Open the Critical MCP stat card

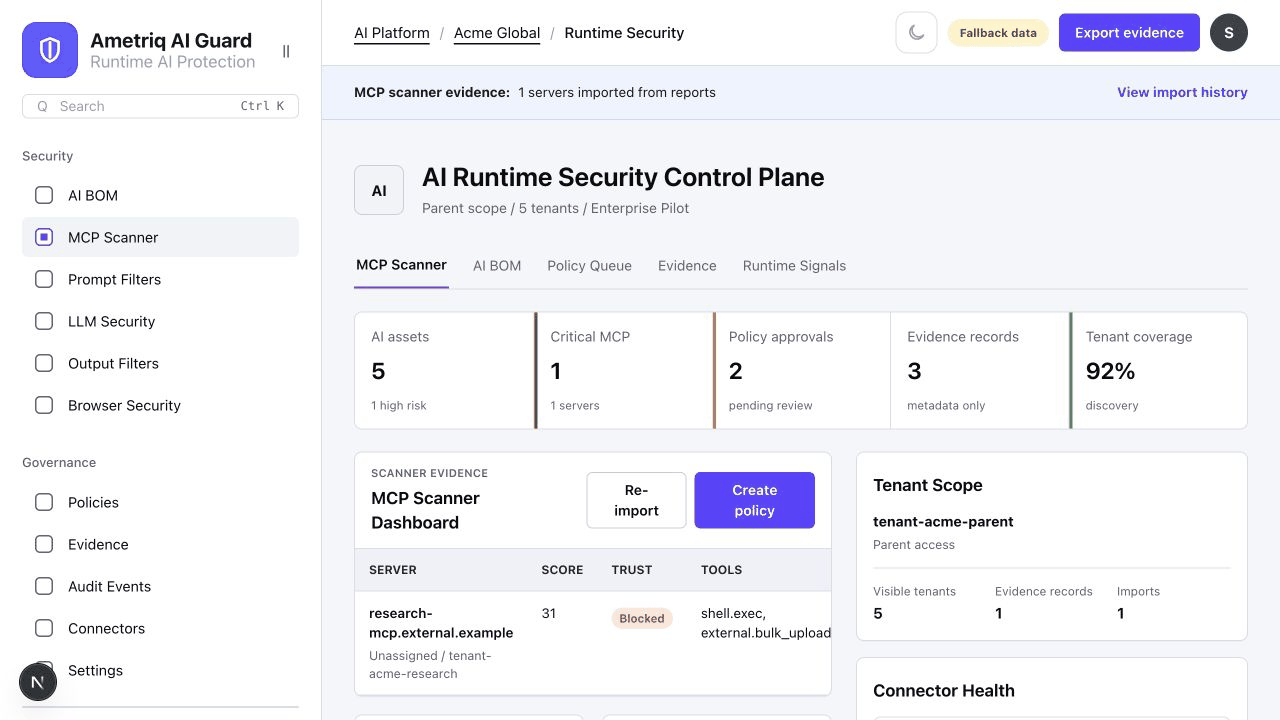[x=624, y=370]
